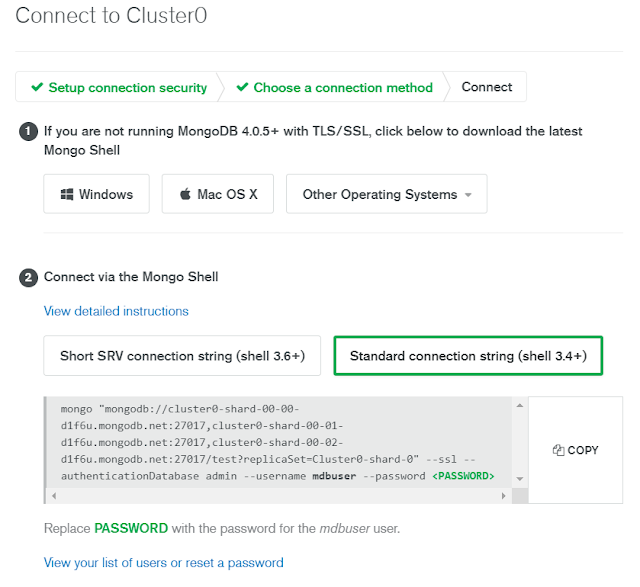Click the step 2 number badge
This screenshot has height=587, width=640.
[x=29, y=277]
